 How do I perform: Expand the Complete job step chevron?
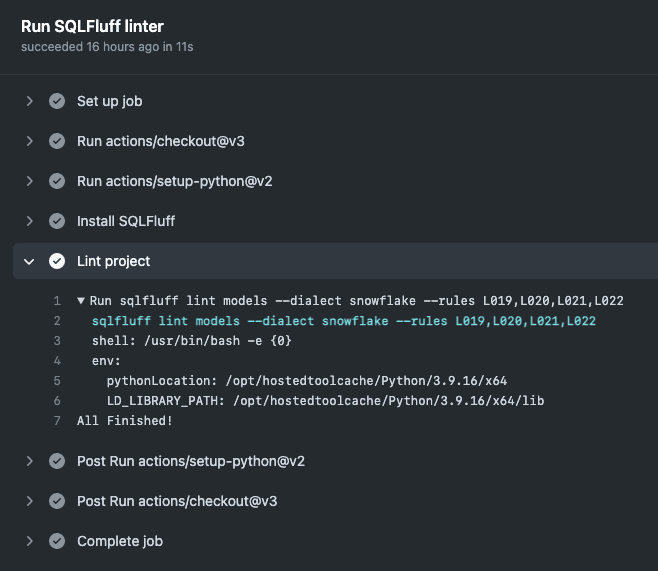[x=30, y=541]
